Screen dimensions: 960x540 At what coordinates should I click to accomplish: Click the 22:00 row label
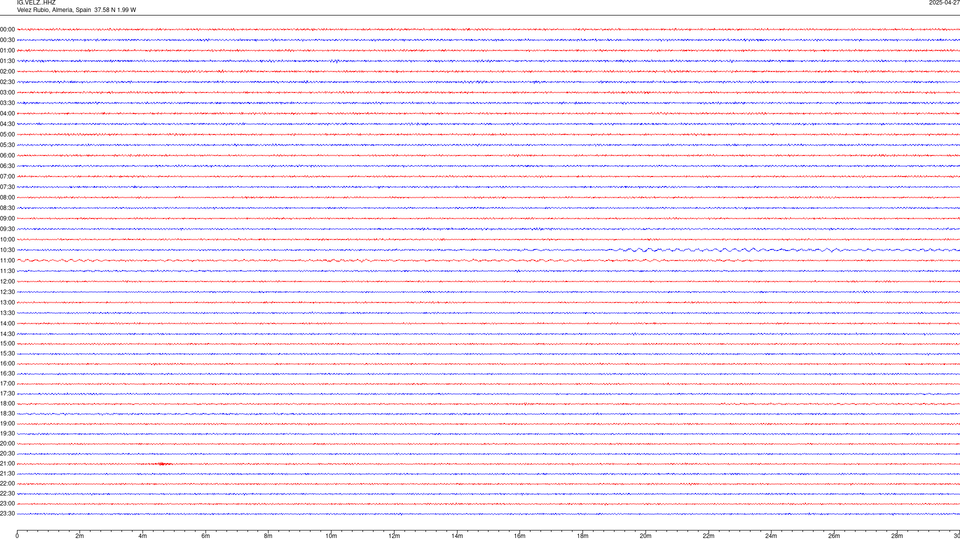7,484
